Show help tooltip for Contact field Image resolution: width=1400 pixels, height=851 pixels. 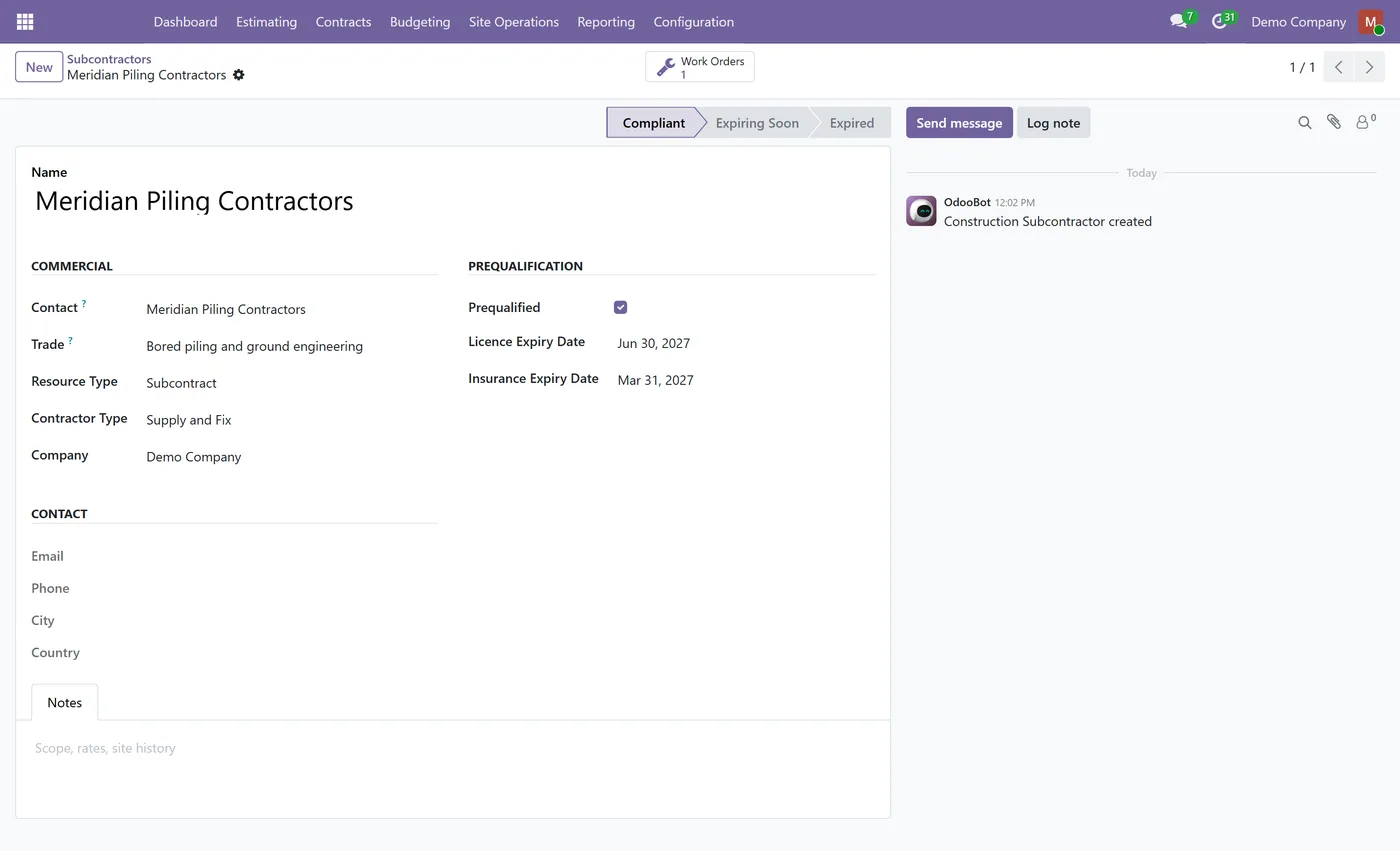[84, 304]
